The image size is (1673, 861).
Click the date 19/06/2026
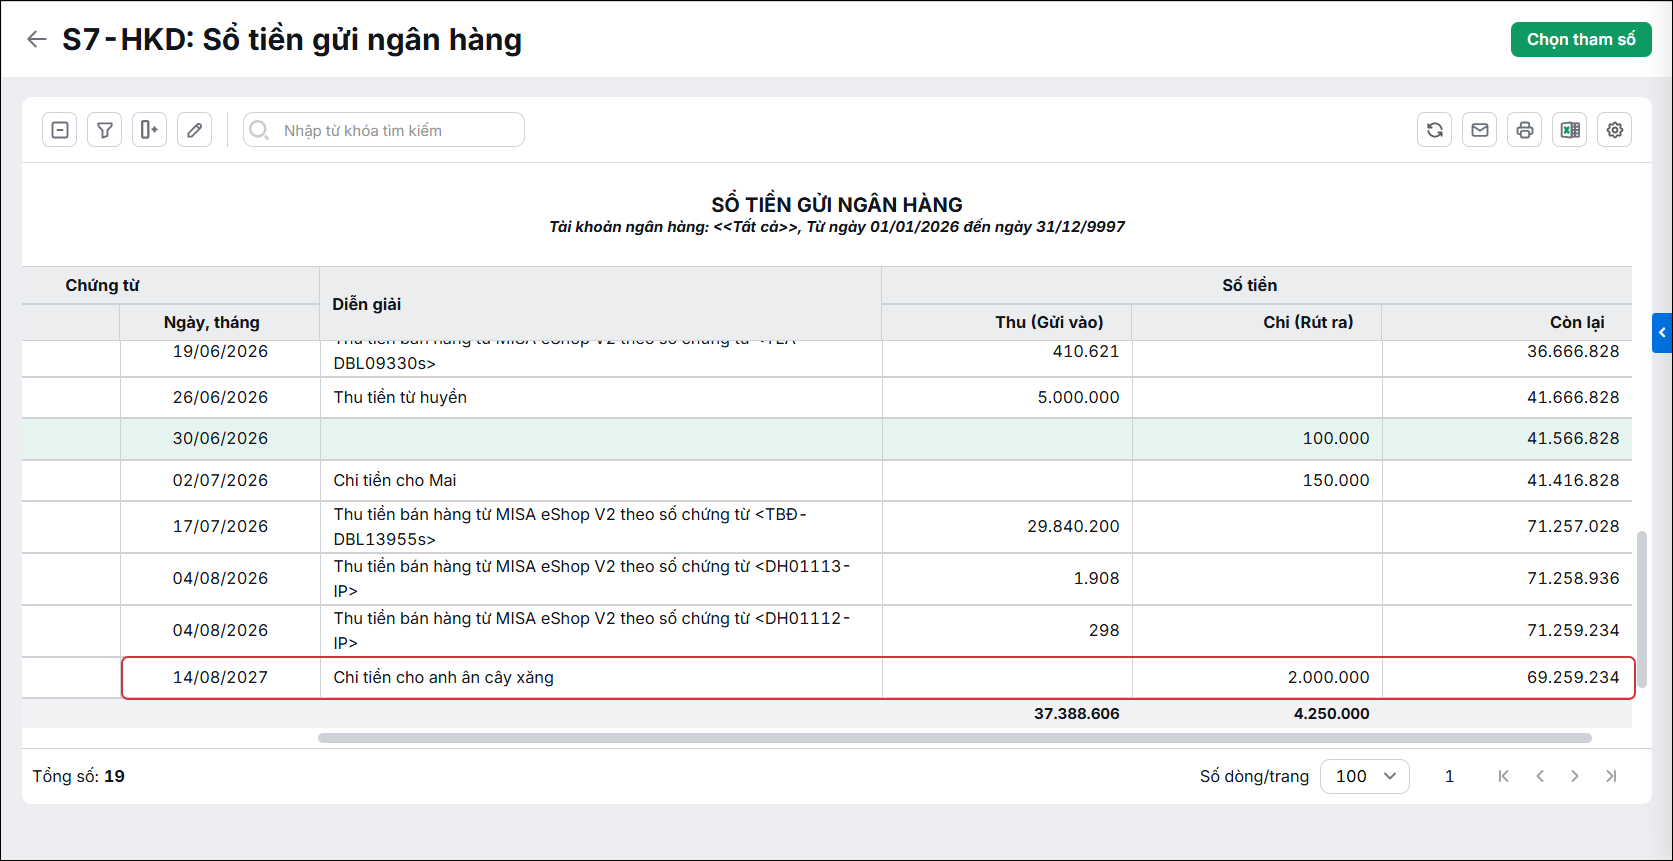tap(220, 351)
